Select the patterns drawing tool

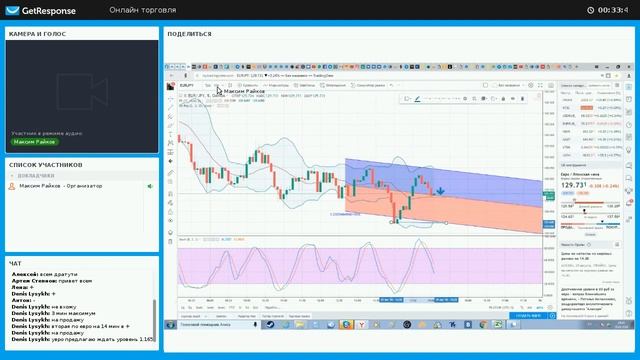tap(171, 143)
